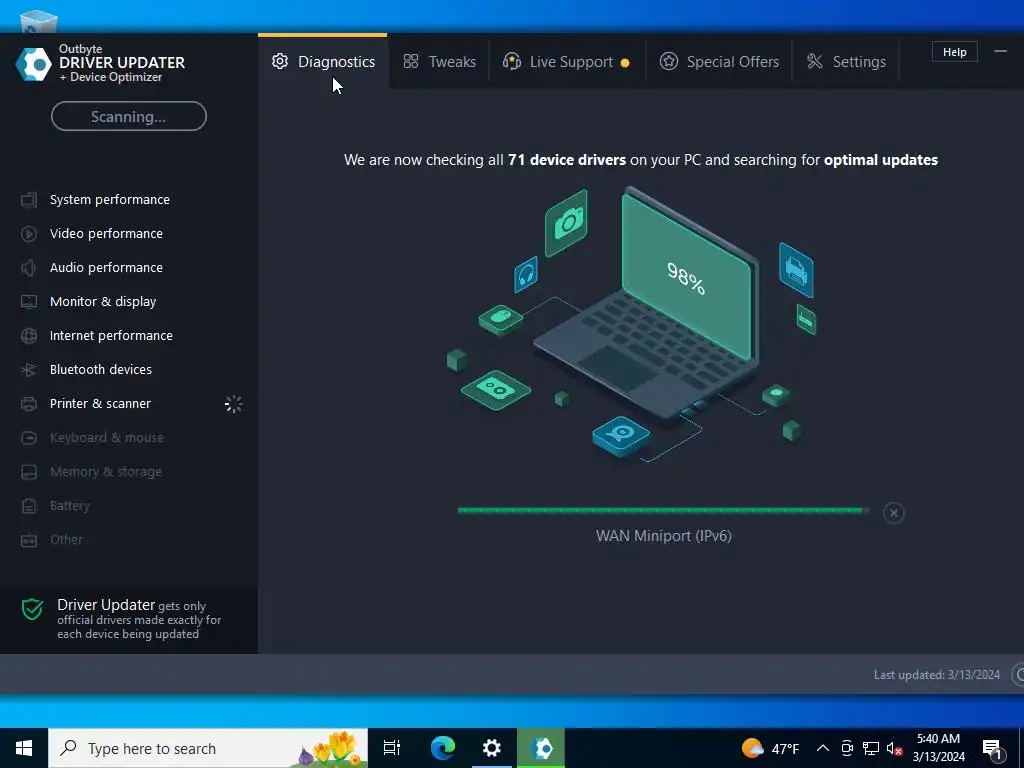Click the Bluetooth devices icon
Screen dimensions: 1024x768
click(x=29, y=370)
